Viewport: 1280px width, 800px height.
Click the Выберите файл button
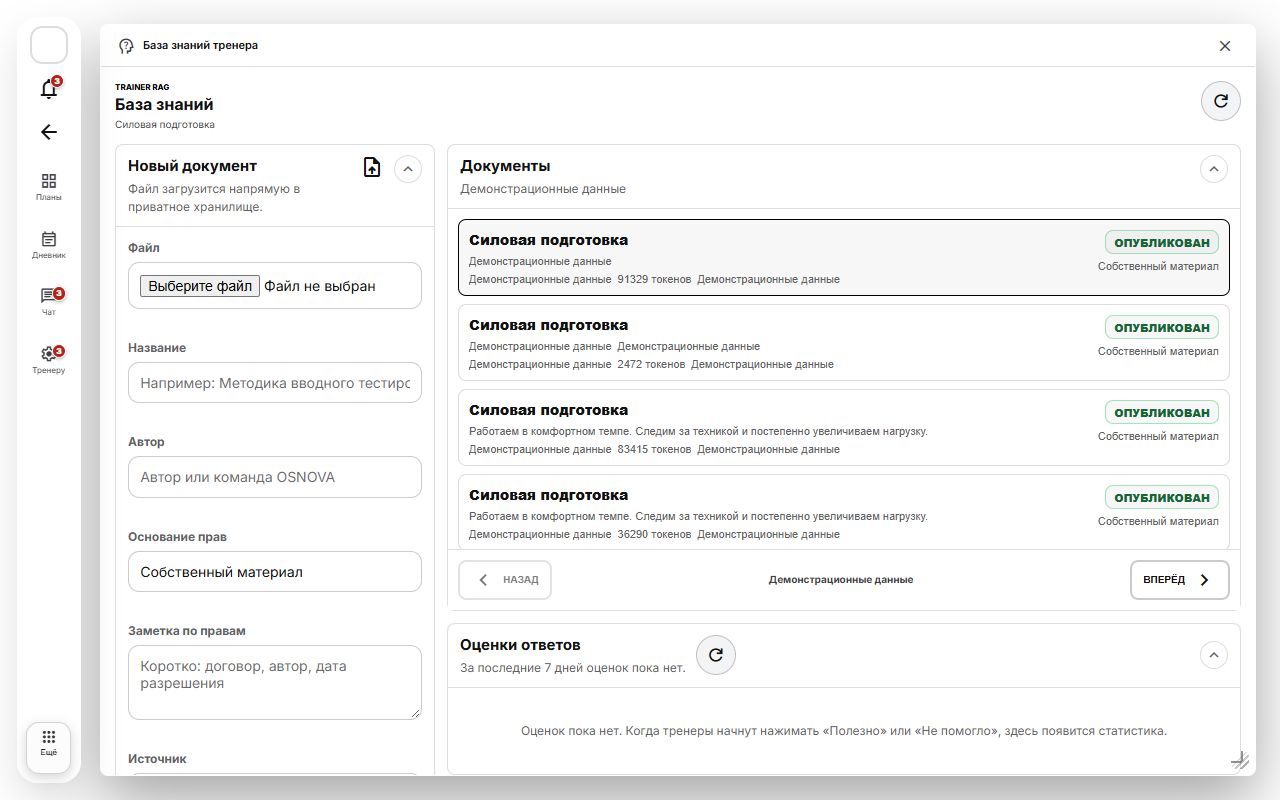click(200, 286)
